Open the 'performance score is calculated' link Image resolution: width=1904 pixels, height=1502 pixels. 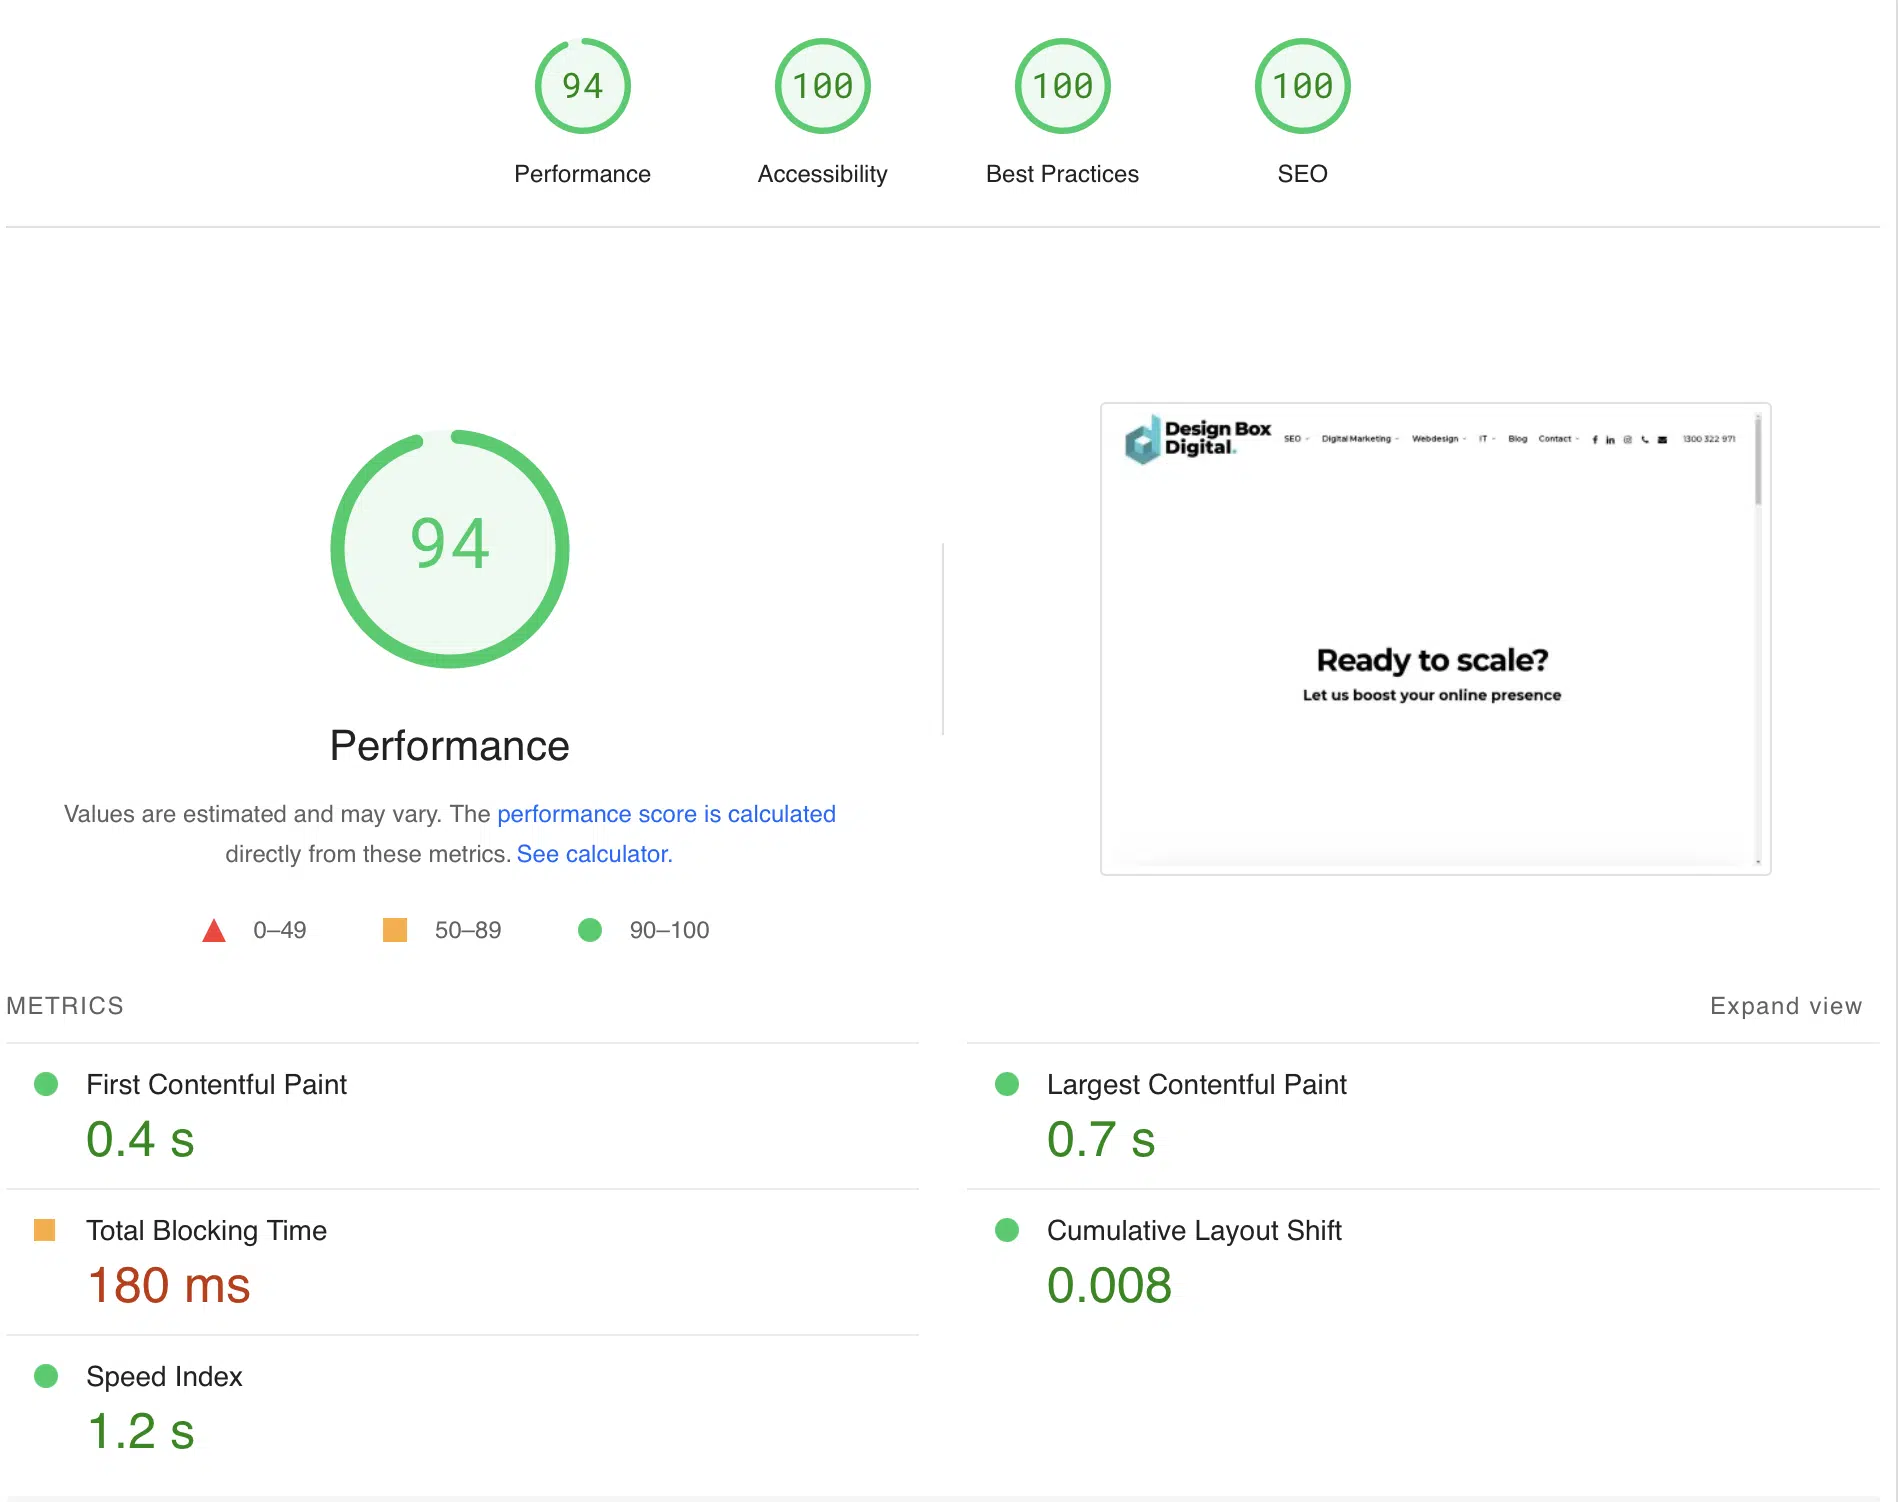[666, 814]
